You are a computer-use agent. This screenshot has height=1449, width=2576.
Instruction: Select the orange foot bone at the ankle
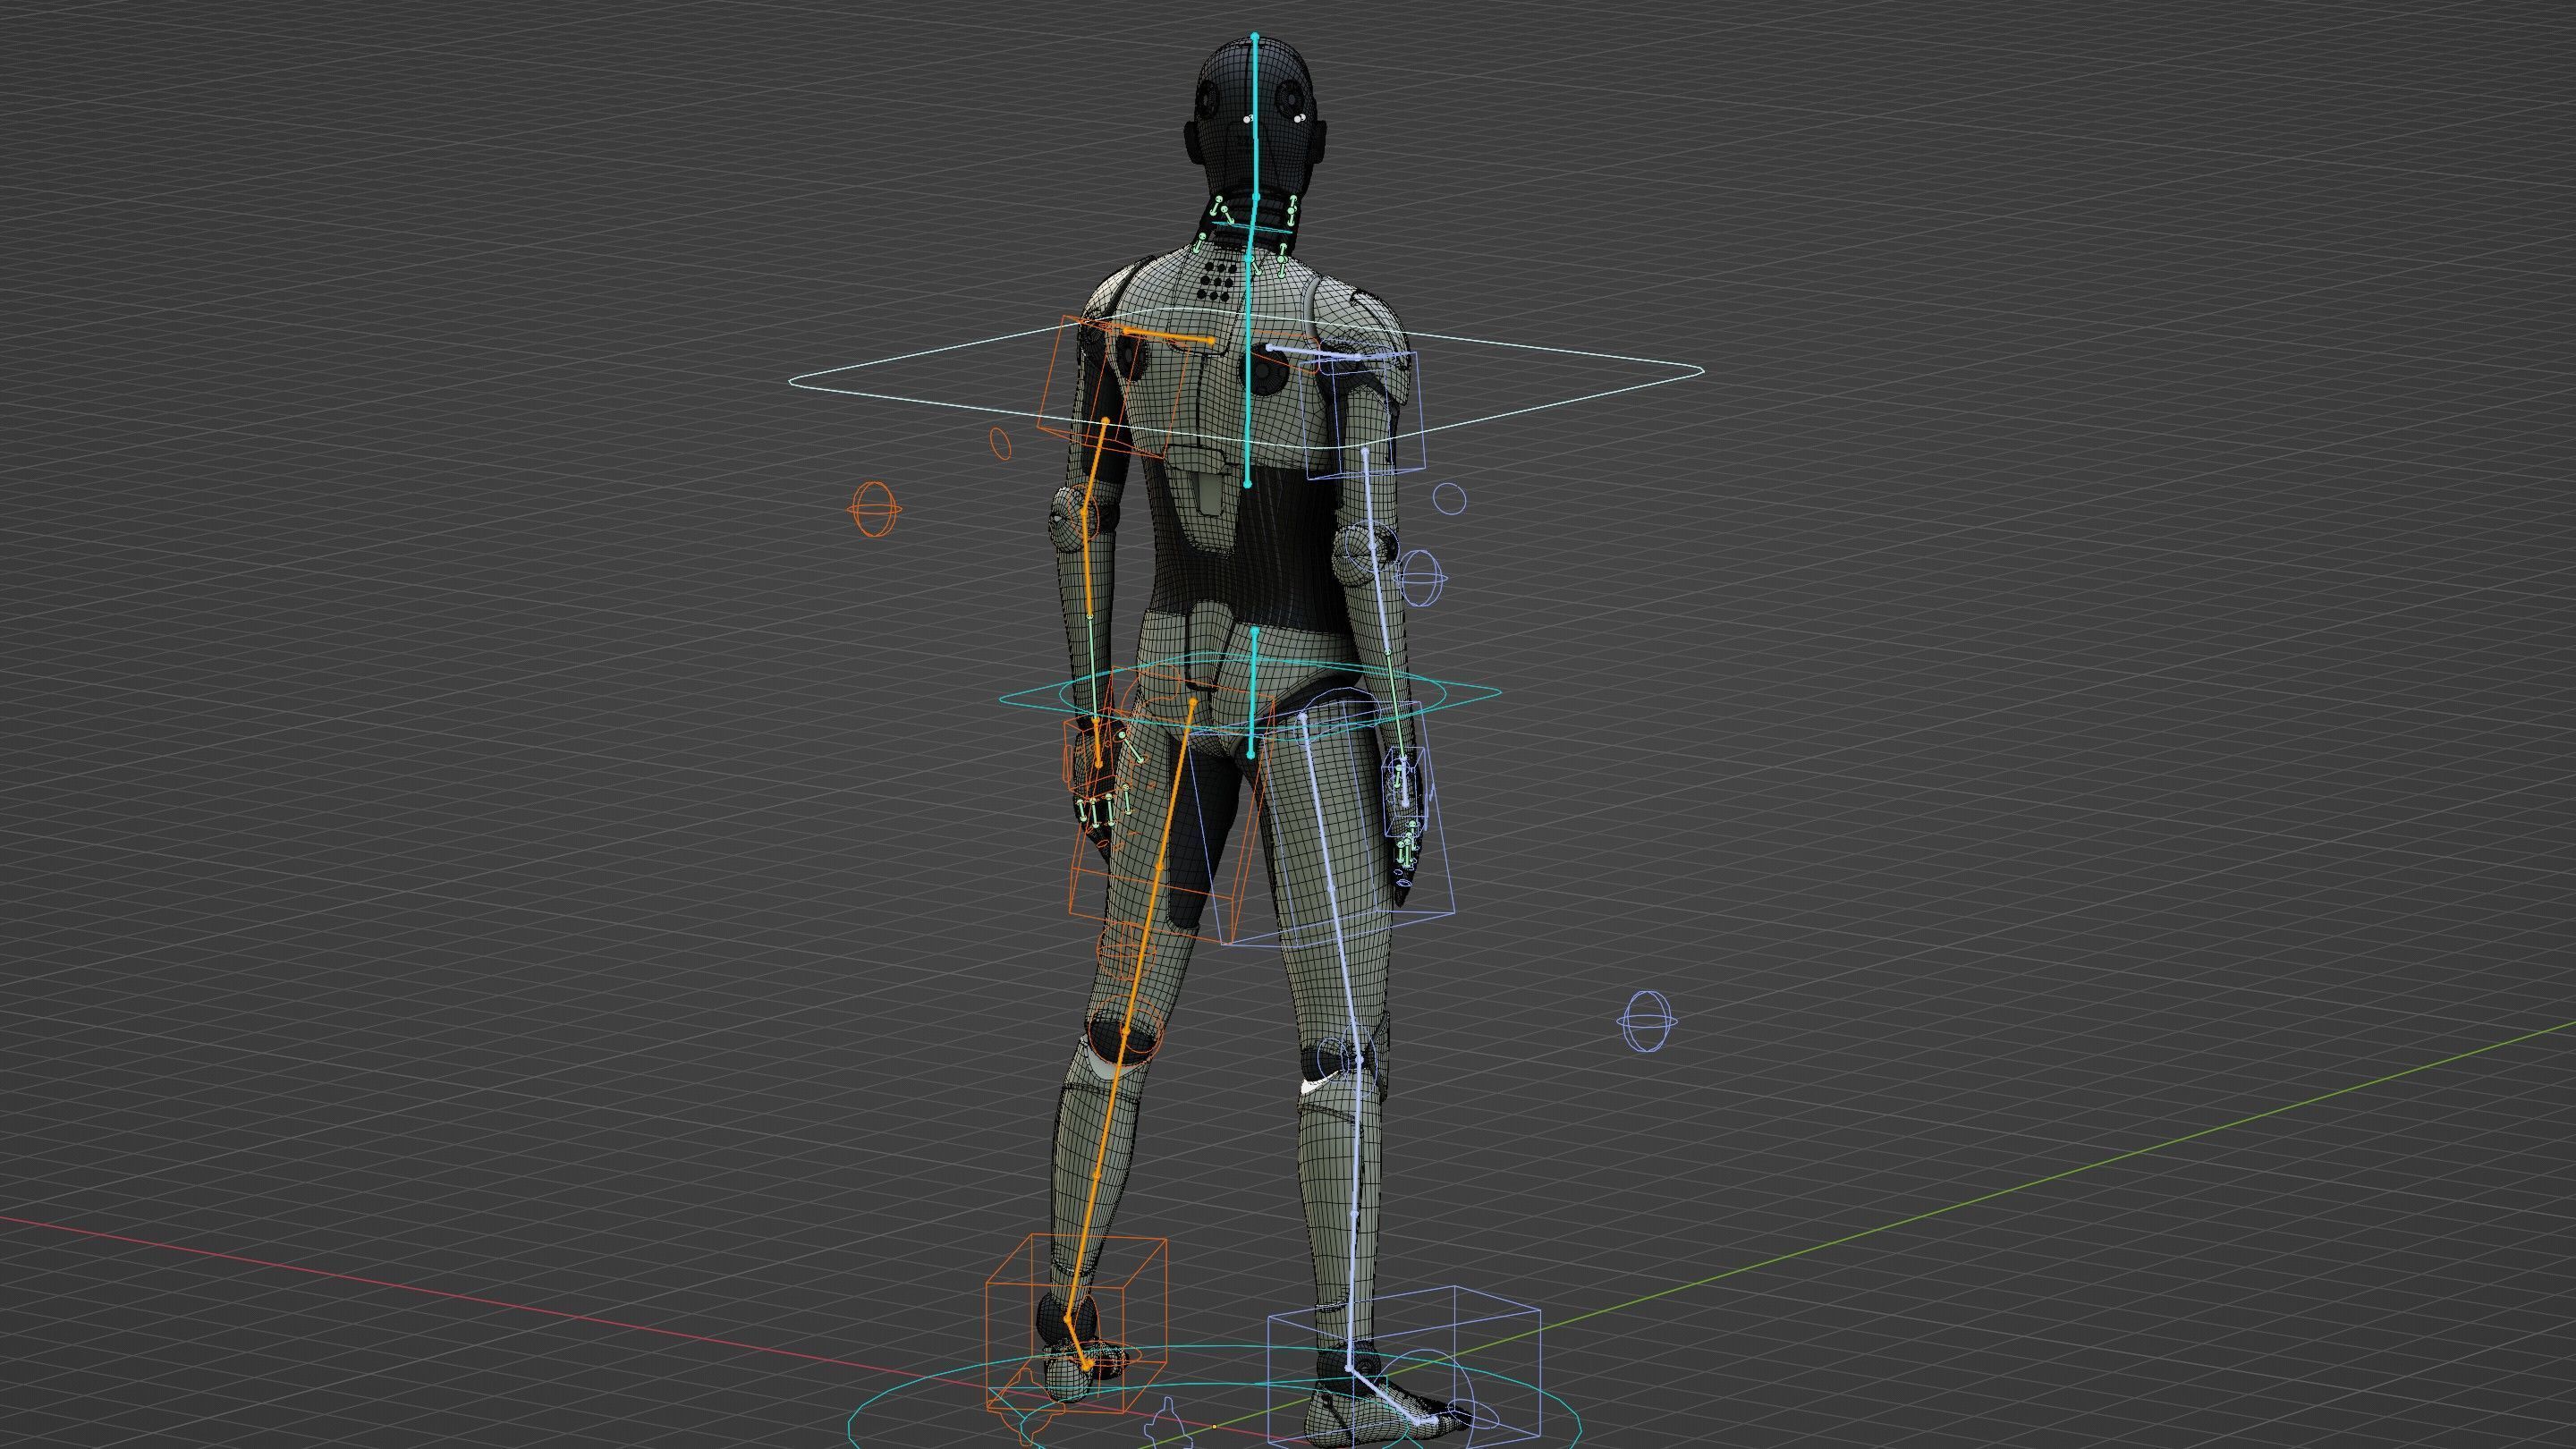1076,1341
